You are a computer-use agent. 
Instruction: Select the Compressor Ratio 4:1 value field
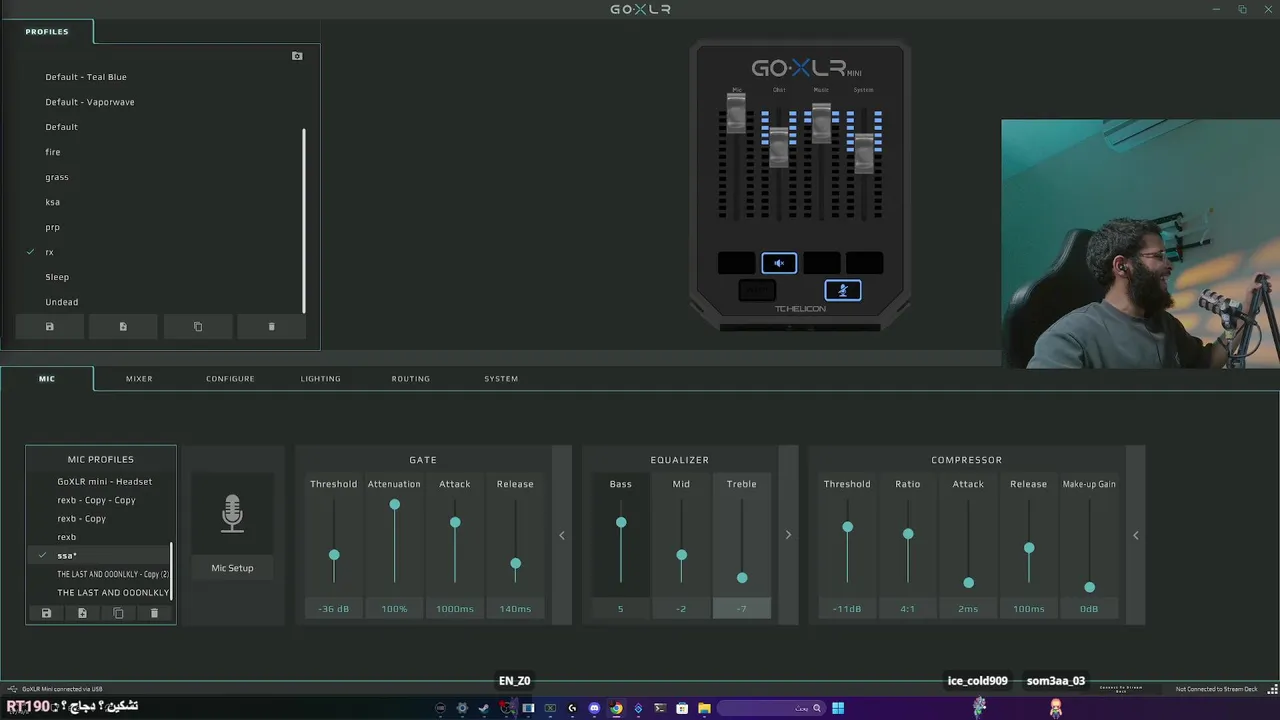pyautogui.click(x=908, y=609)
